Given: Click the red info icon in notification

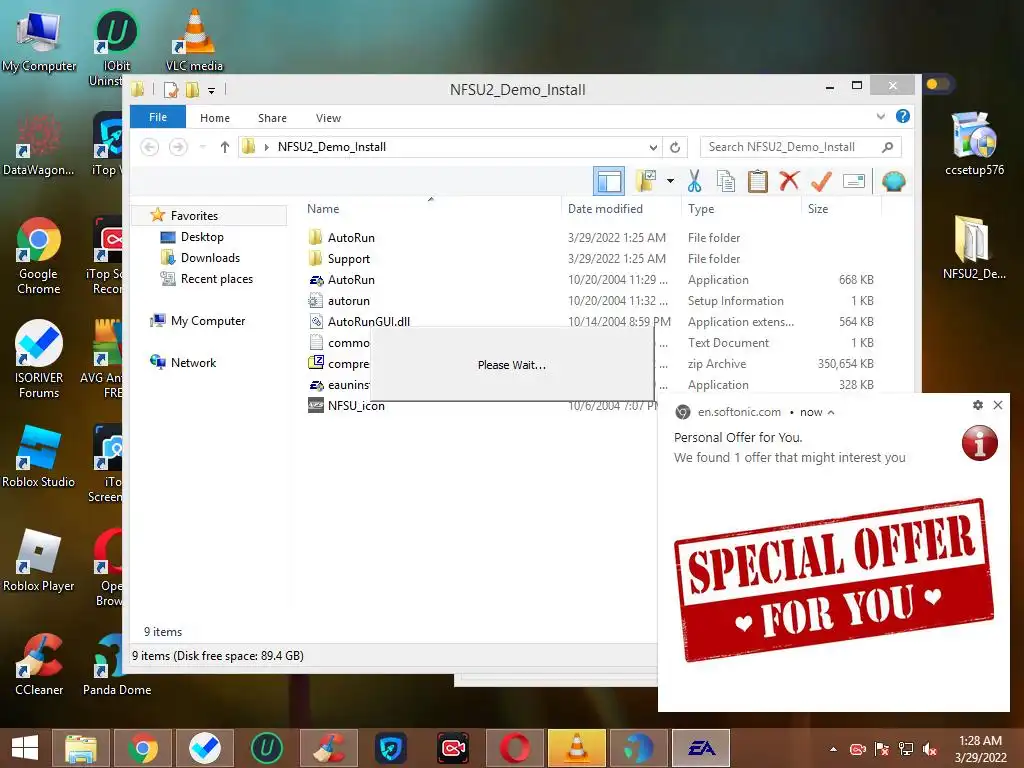Looking at the screenshot, I should click(980, 443).
